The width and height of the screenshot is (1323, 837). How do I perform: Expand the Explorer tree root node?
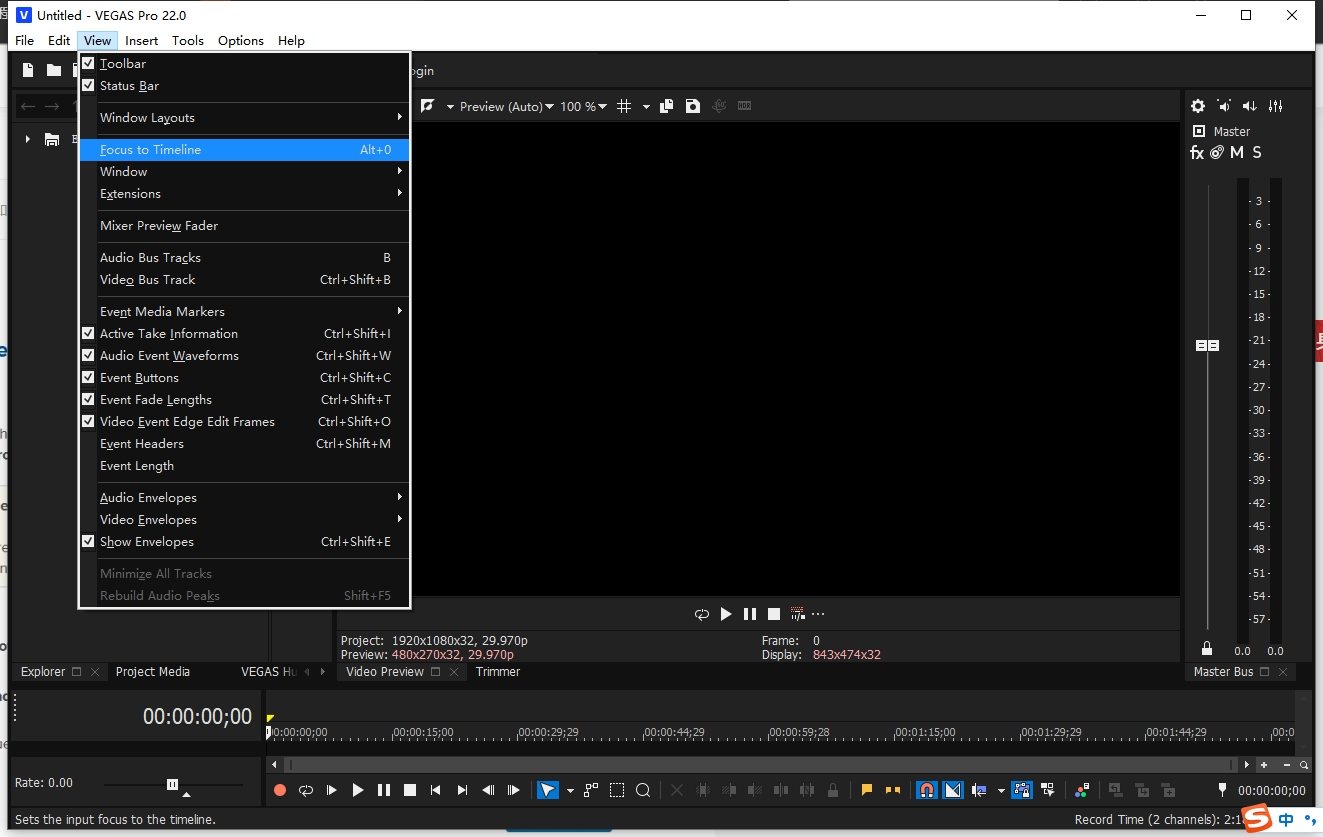coord(27,139)
